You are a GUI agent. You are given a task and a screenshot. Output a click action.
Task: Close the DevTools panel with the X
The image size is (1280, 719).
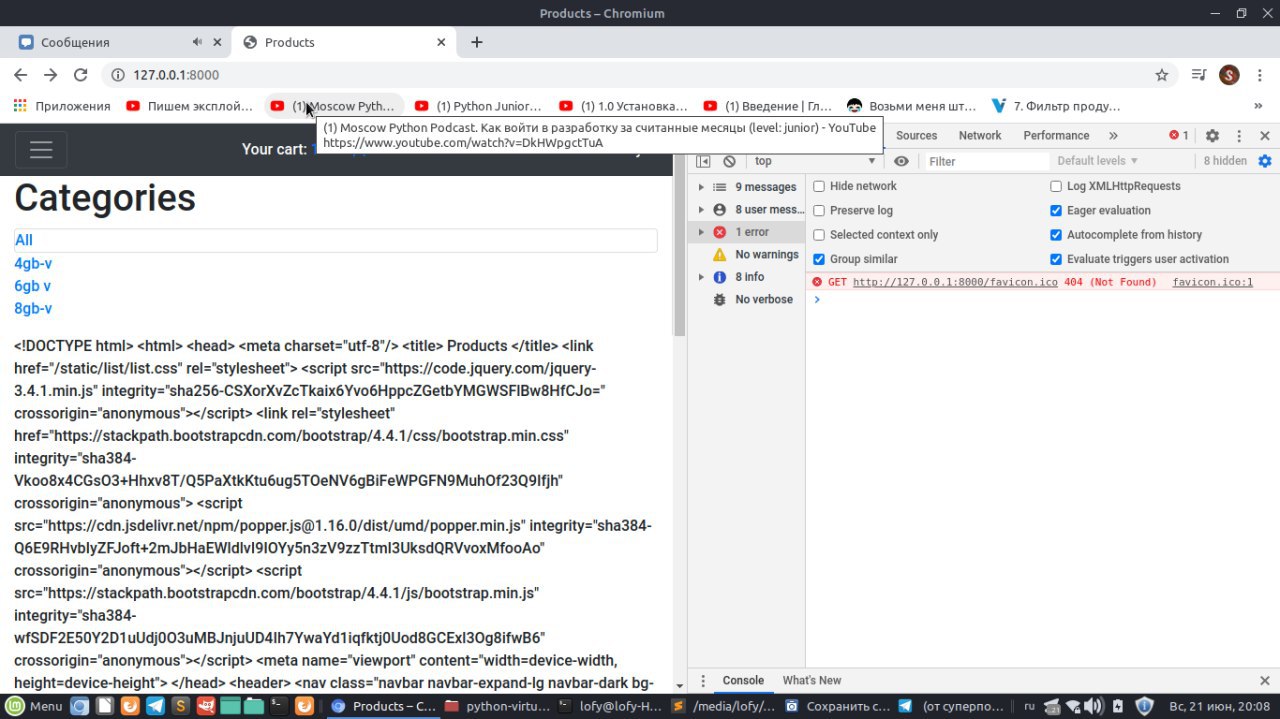1265,136
